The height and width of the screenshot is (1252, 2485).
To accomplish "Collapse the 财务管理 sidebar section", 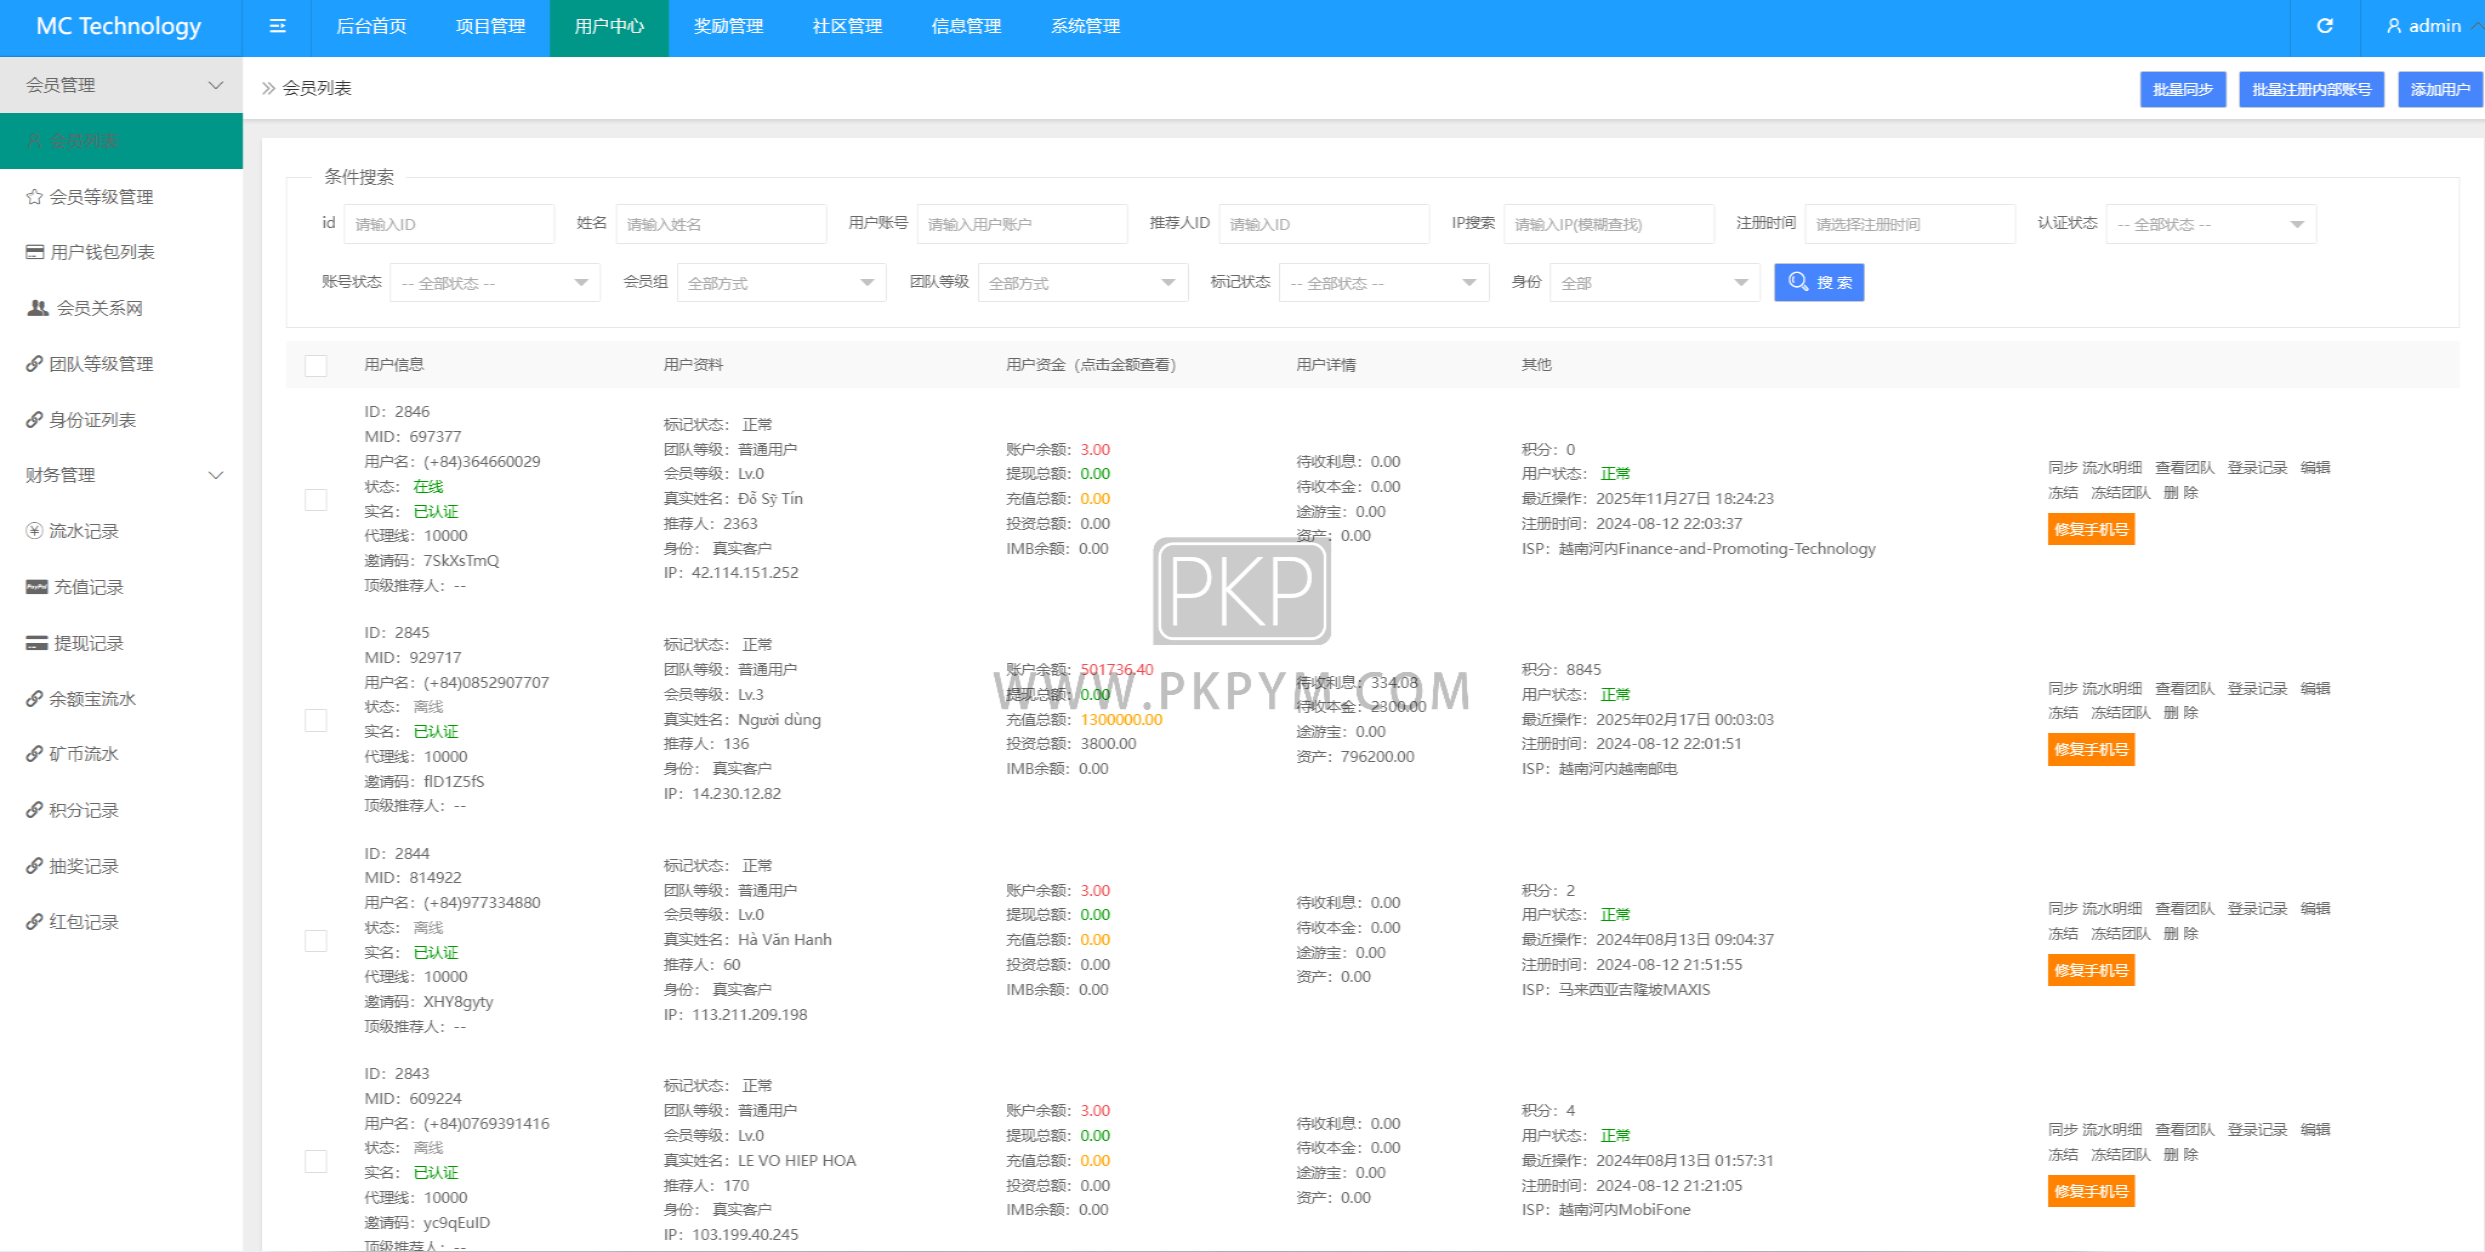I will pyautogui.click(x=121, y=475).
